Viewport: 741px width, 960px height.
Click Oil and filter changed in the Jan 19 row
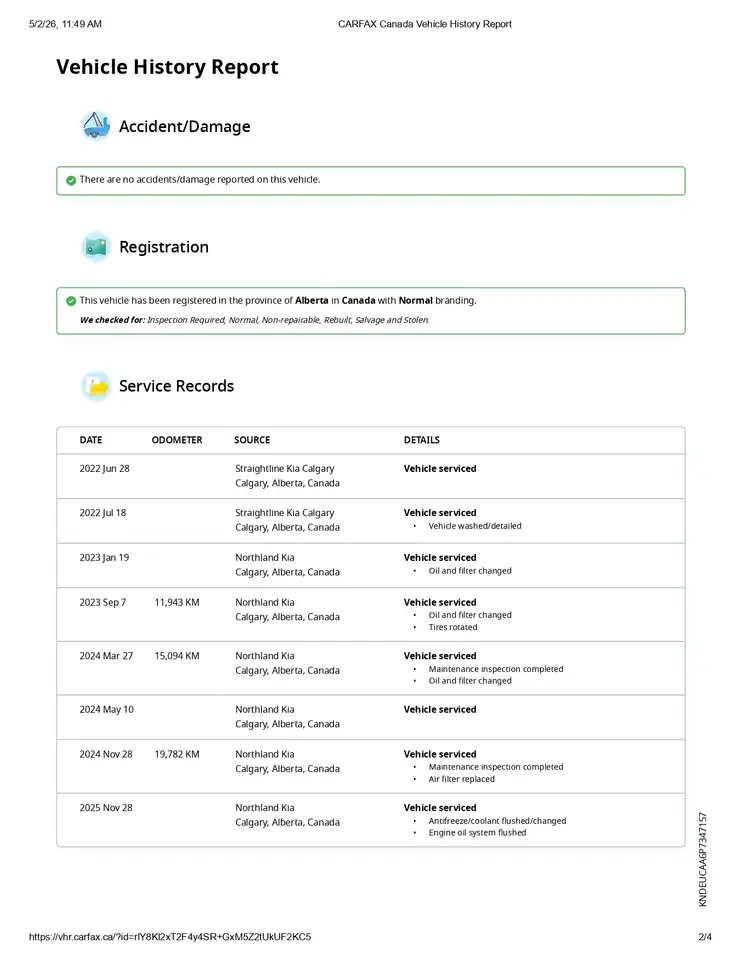tap(470, 571)
